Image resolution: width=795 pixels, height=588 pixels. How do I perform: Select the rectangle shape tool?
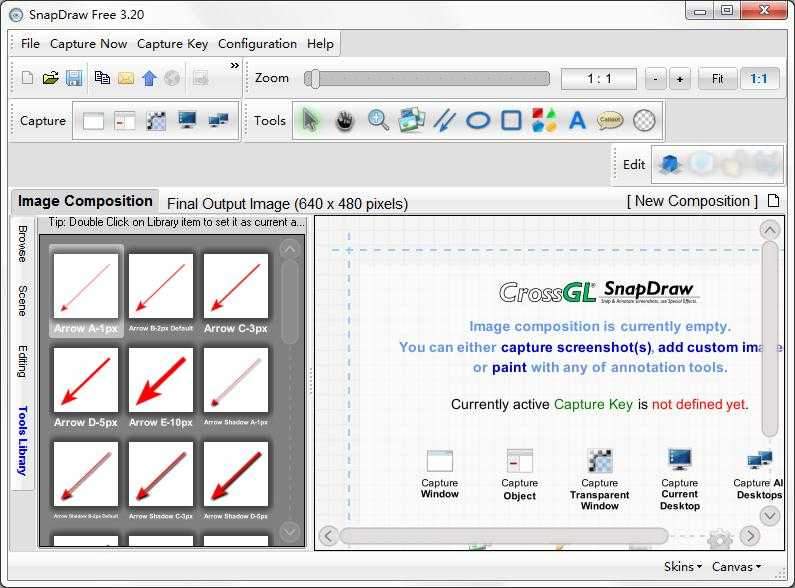click(x=511, y=121)
